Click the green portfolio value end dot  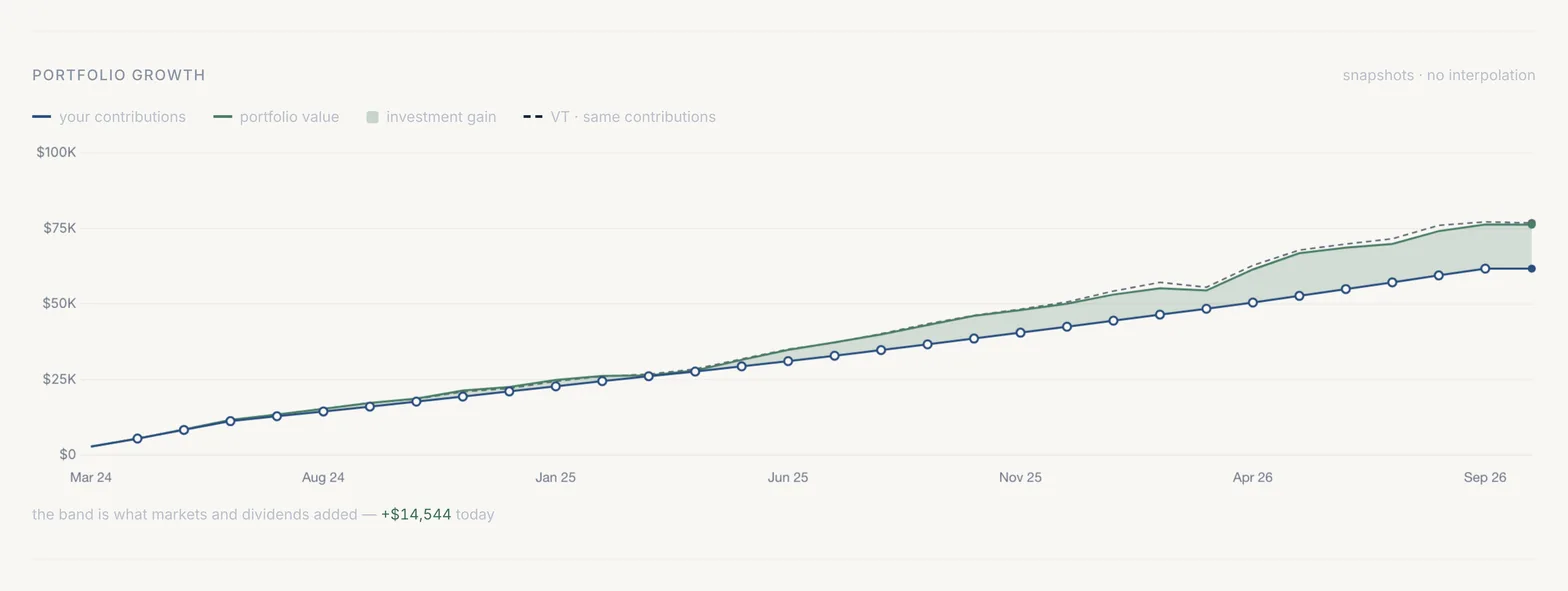pyautogui.click(x=1531, y=224)
